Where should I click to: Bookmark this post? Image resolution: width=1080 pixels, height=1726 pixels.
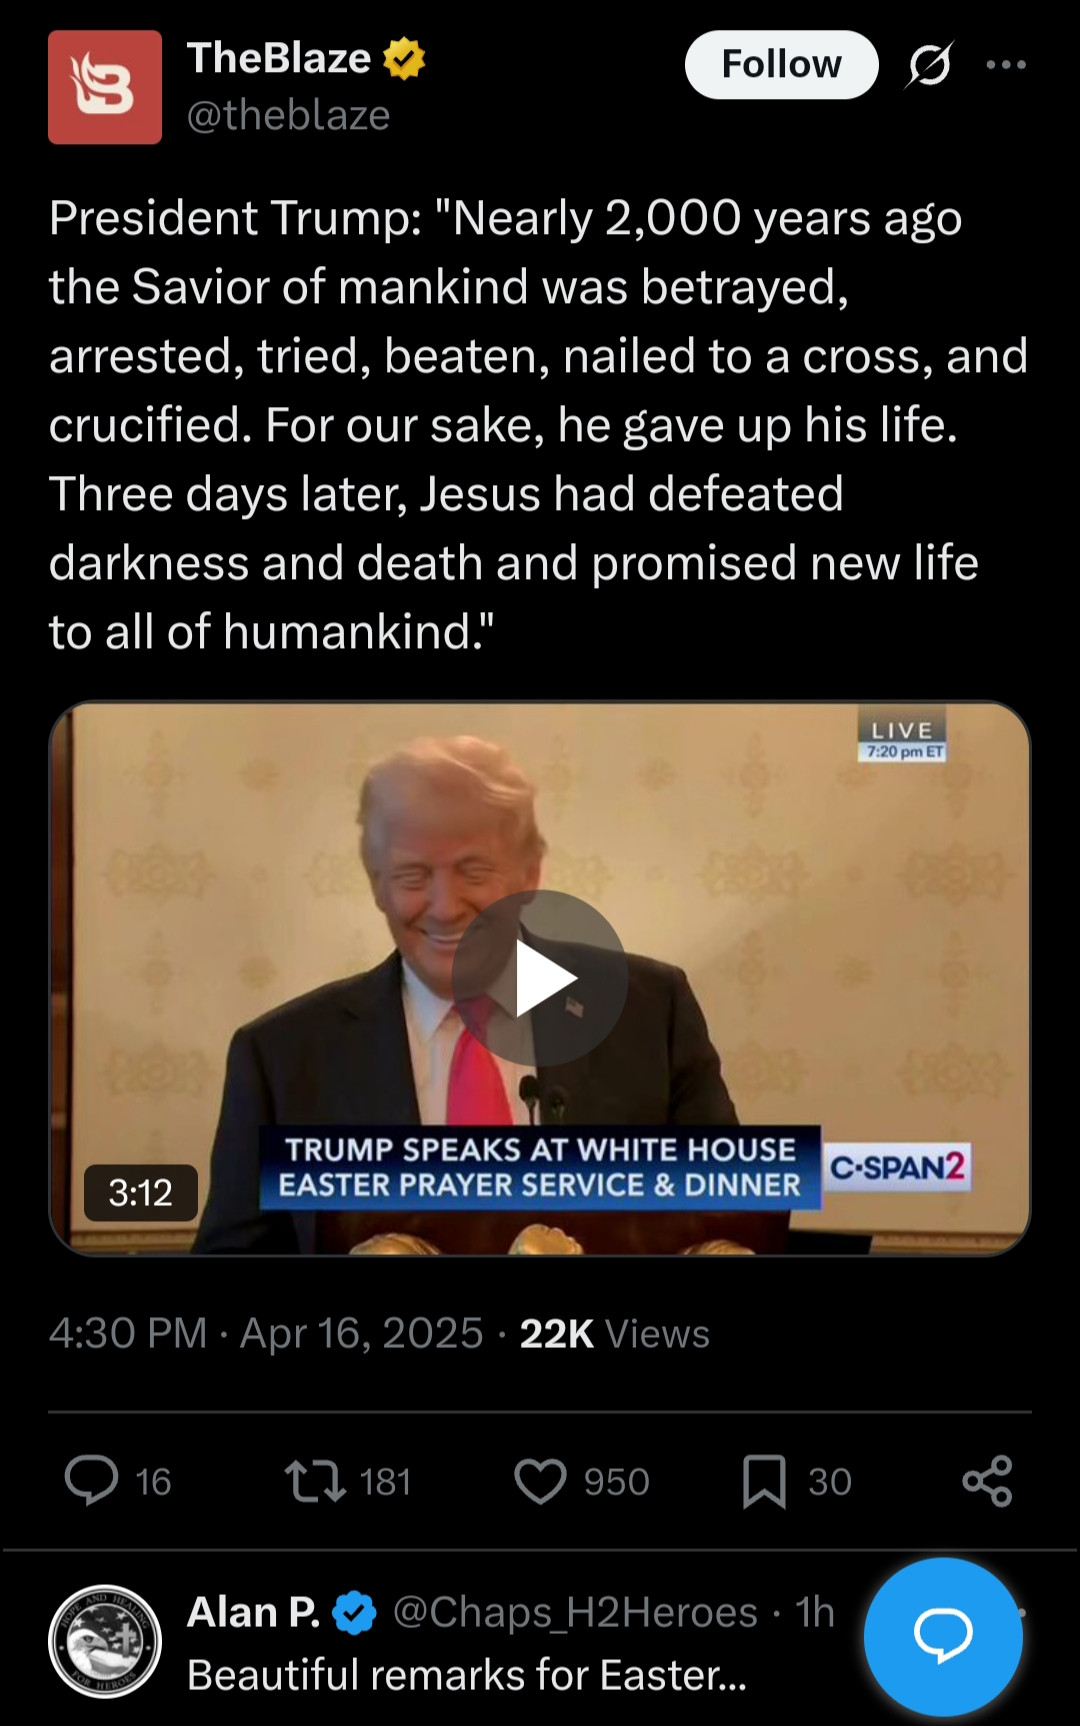764,1481
